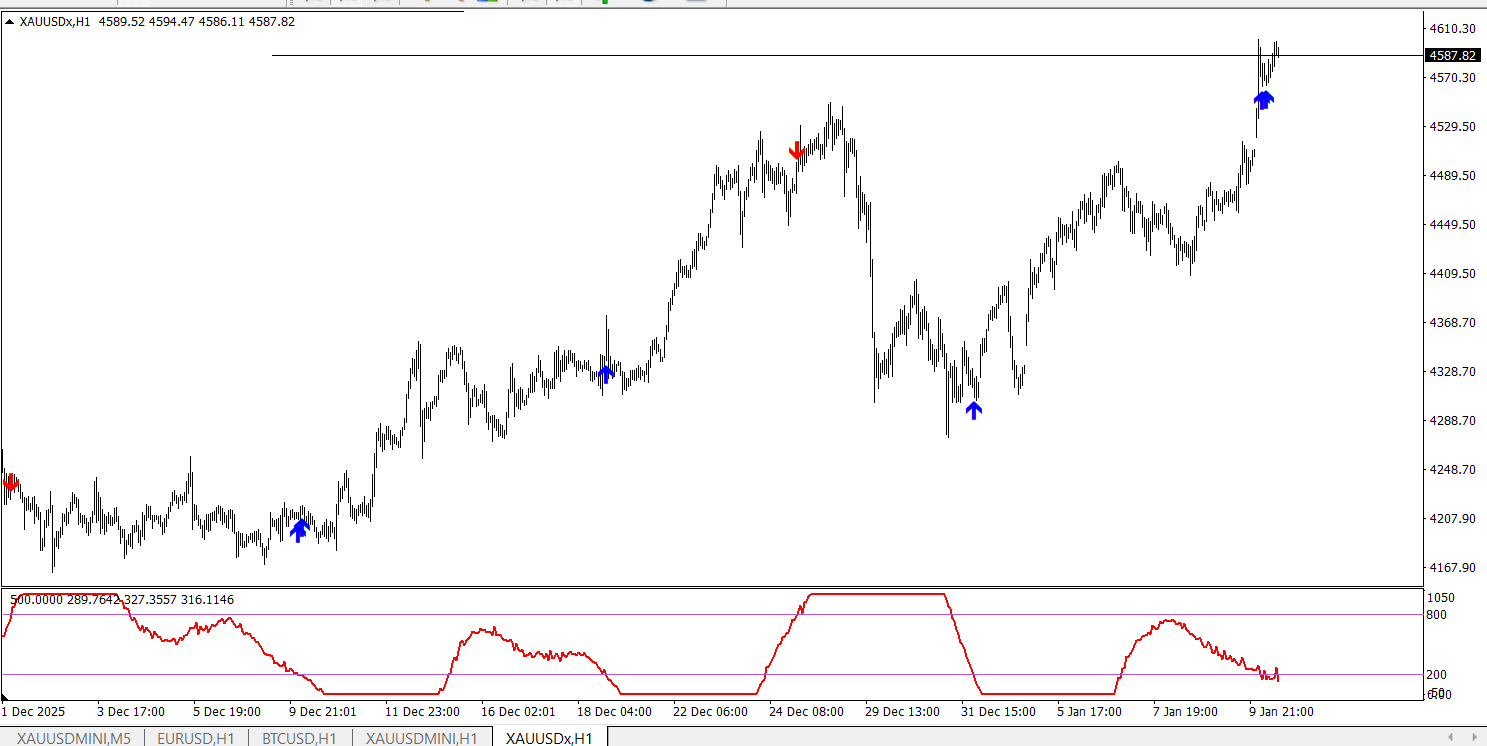Click the 31 Dec 15:00 time axis label

998,712
